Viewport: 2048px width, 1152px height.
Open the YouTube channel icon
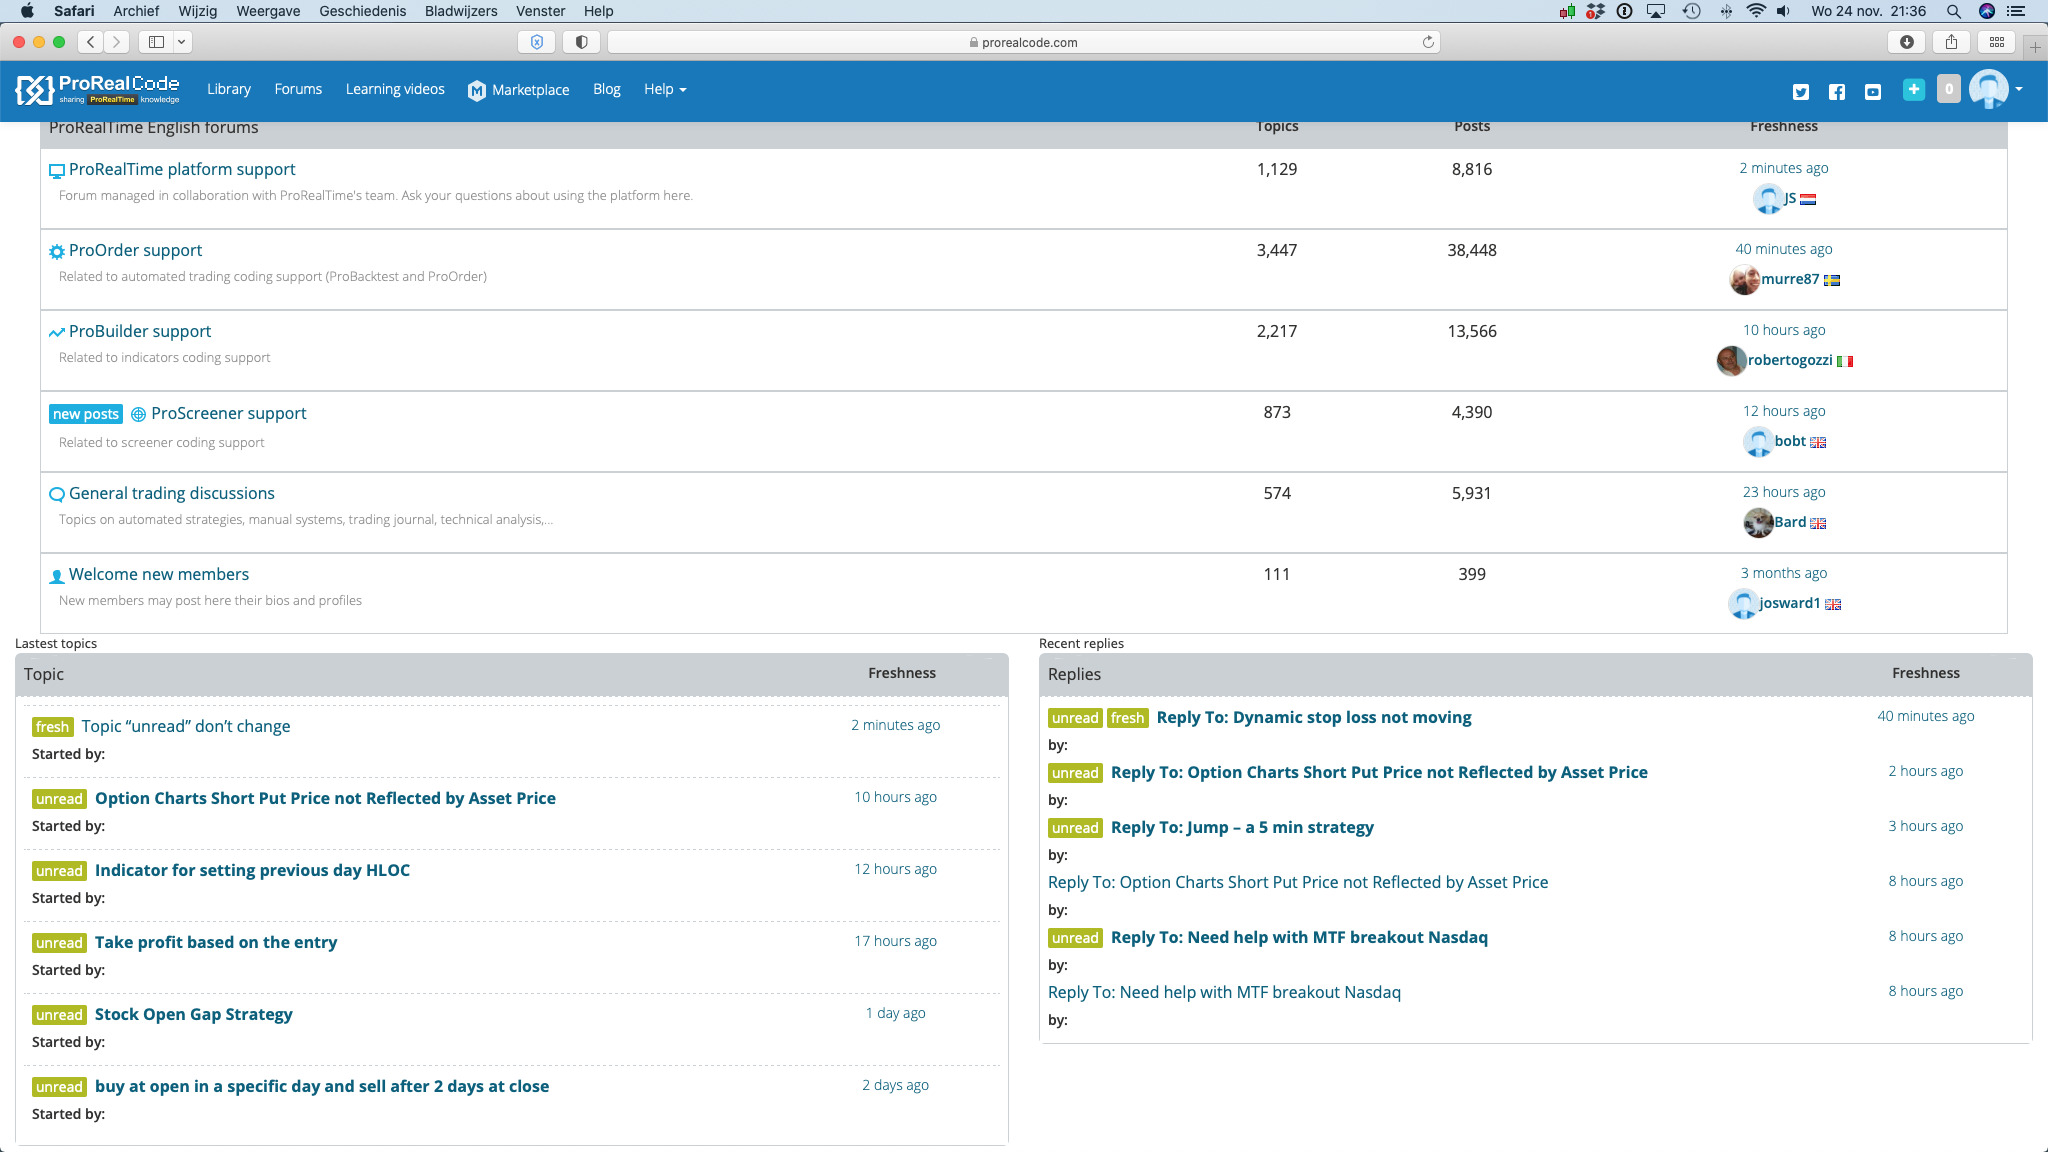coord(1873,92)
